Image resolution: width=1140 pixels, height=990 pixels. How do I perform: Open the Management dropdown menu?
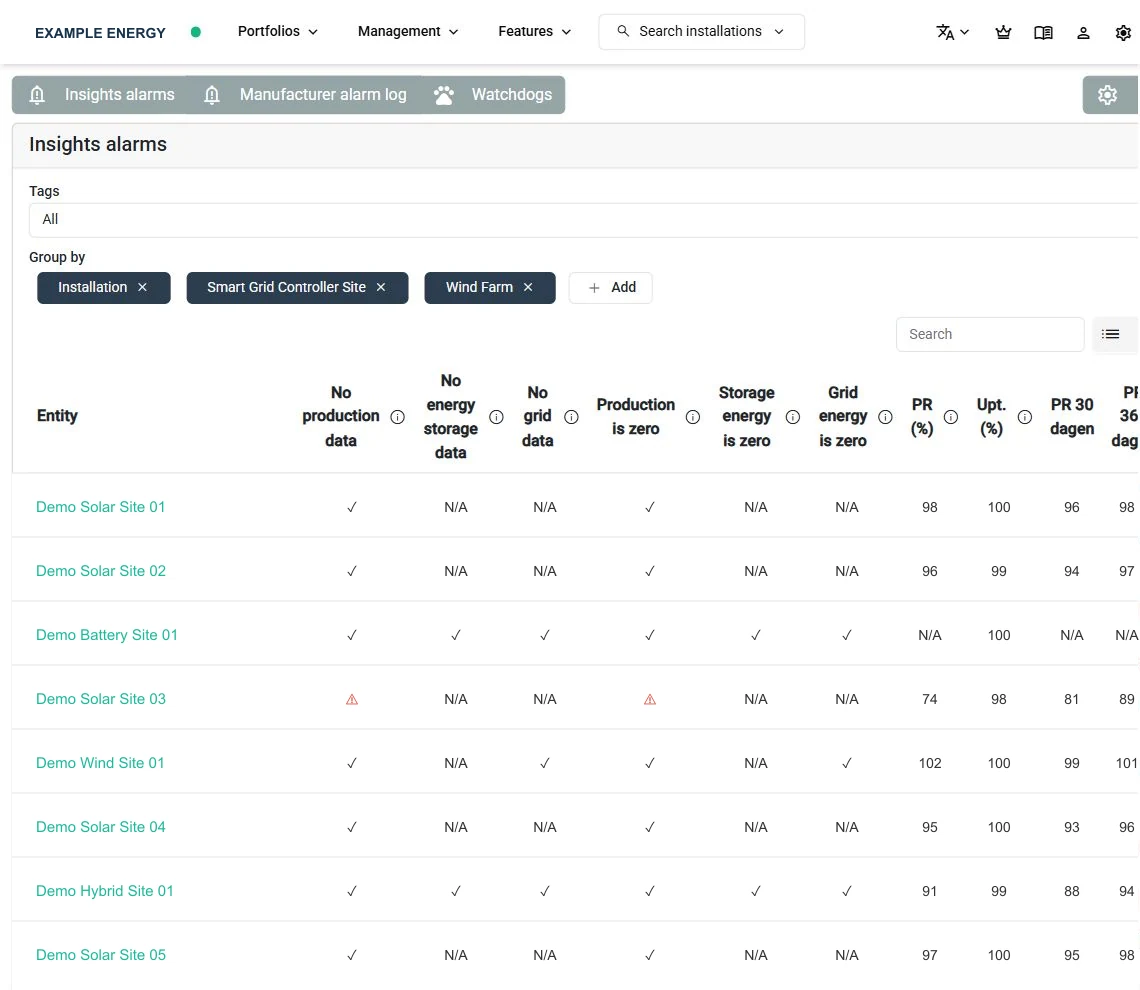click(408, 31)
